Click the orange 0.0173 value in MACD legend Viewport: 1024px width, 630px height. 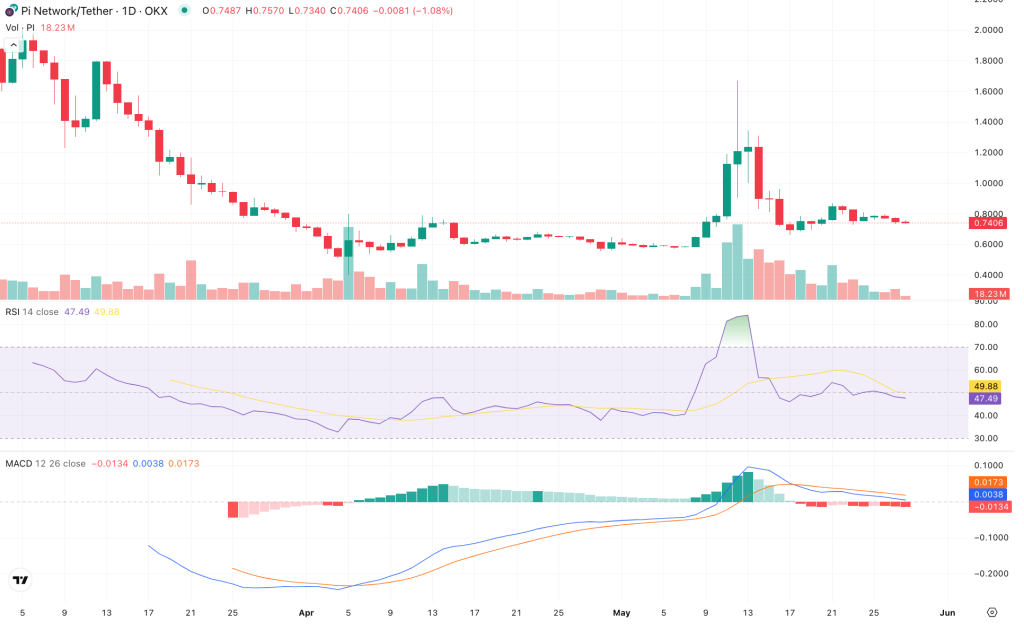pyautogui.click(x=184, y=464)
